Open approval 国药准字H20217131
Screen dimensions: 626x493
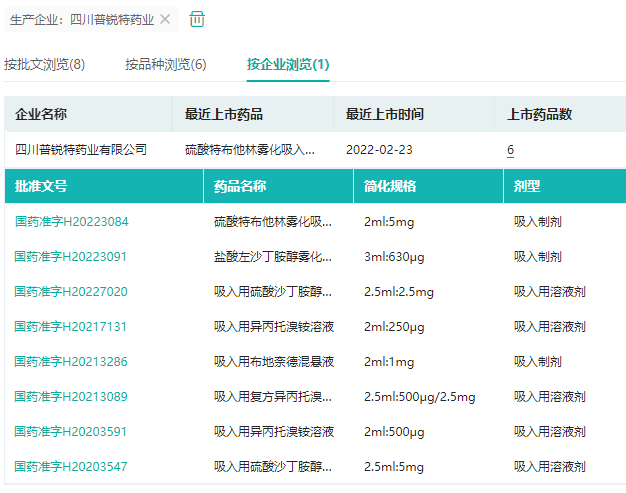coord(71,327)
